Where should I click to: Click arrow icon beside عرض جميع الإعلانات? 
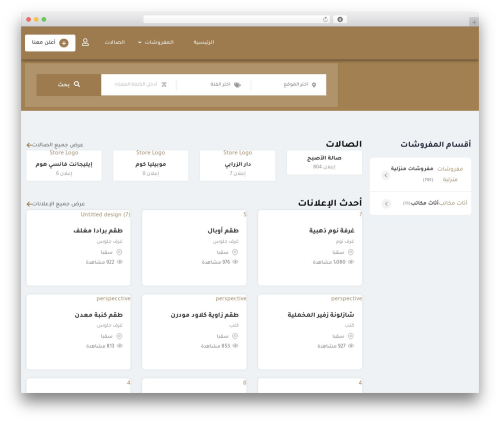point(29,204)
